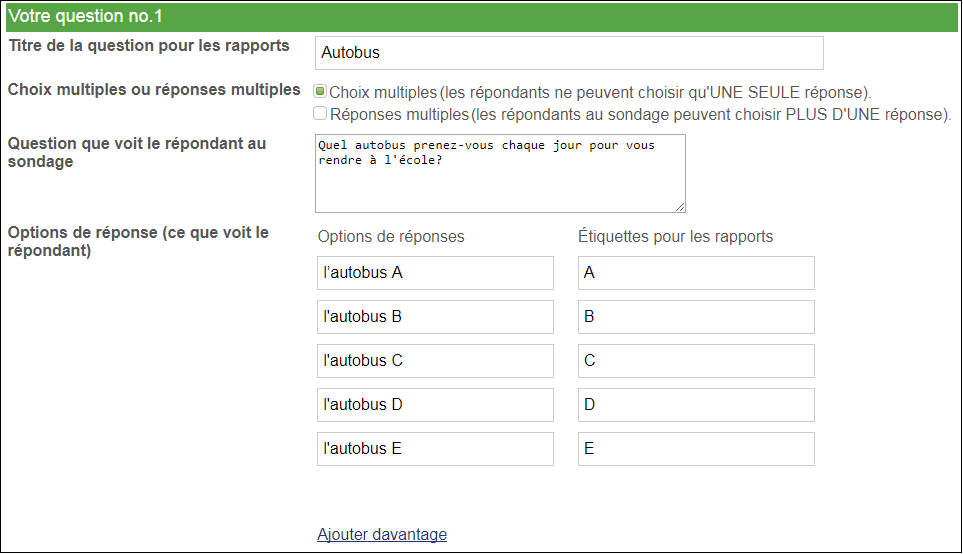Image resolution: width=963 pixels, height=554 pixels.
Task: Edit the l'autobus B response option field
Action: pyautogui.click(x=435, y=317)
